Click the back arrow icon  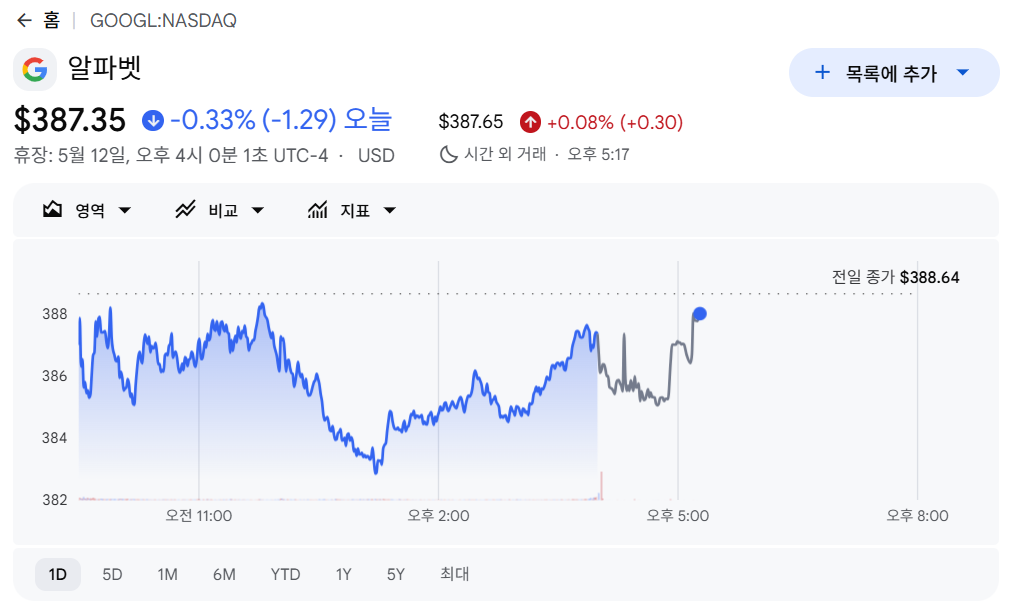[x=24, y=21]
